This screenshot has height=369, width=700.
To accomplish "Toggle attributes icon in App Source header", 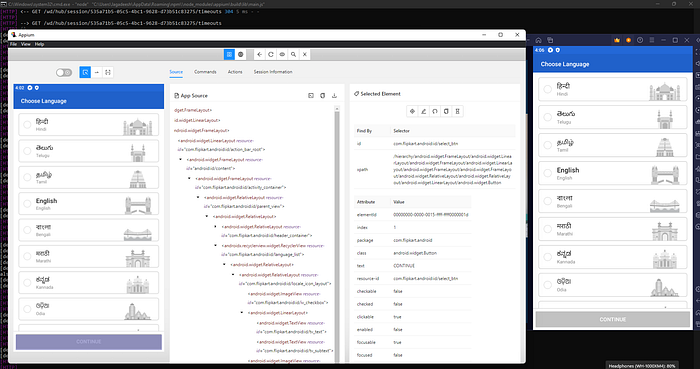I will [x=311, y=95].
